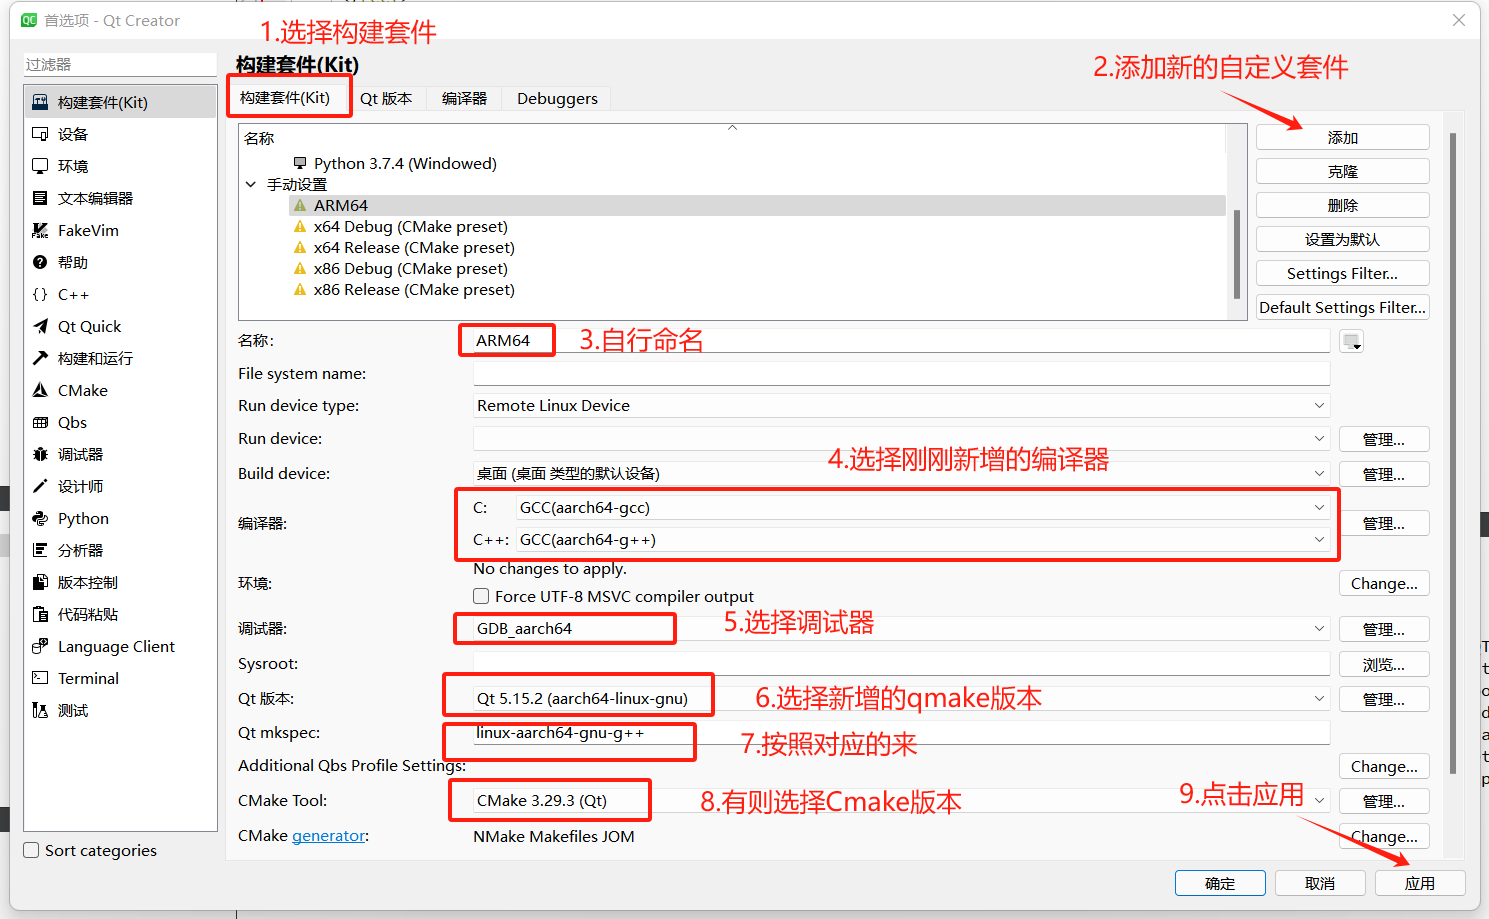
Task: Open the 文本编辑器 text editor category icon
Action: (x=40, y=198)
